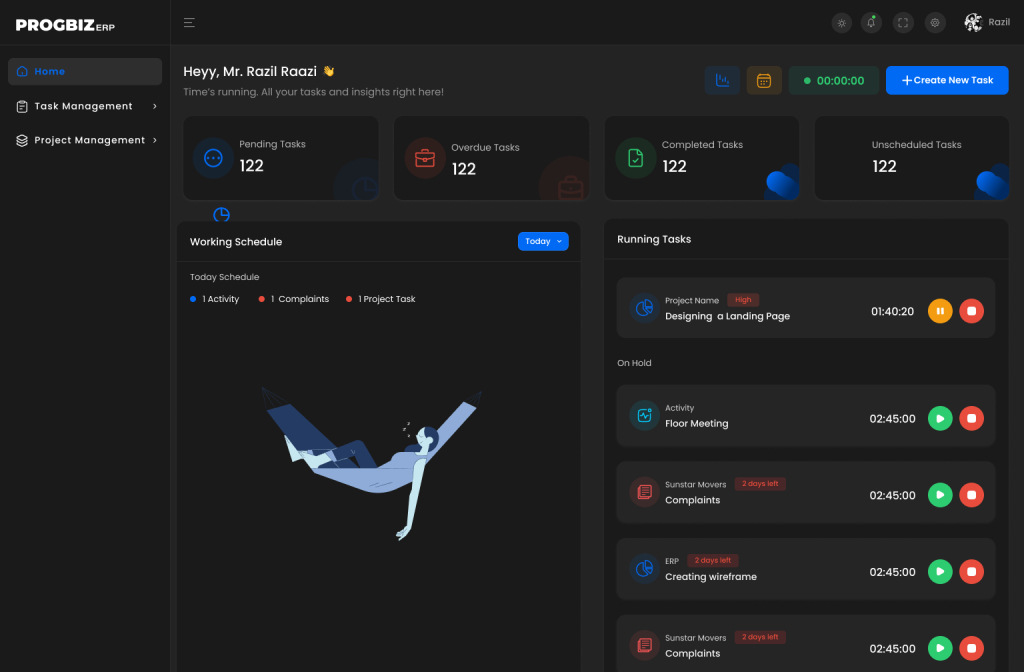
Task: Open settings with the gear icon
Action: tap(935, 22)
